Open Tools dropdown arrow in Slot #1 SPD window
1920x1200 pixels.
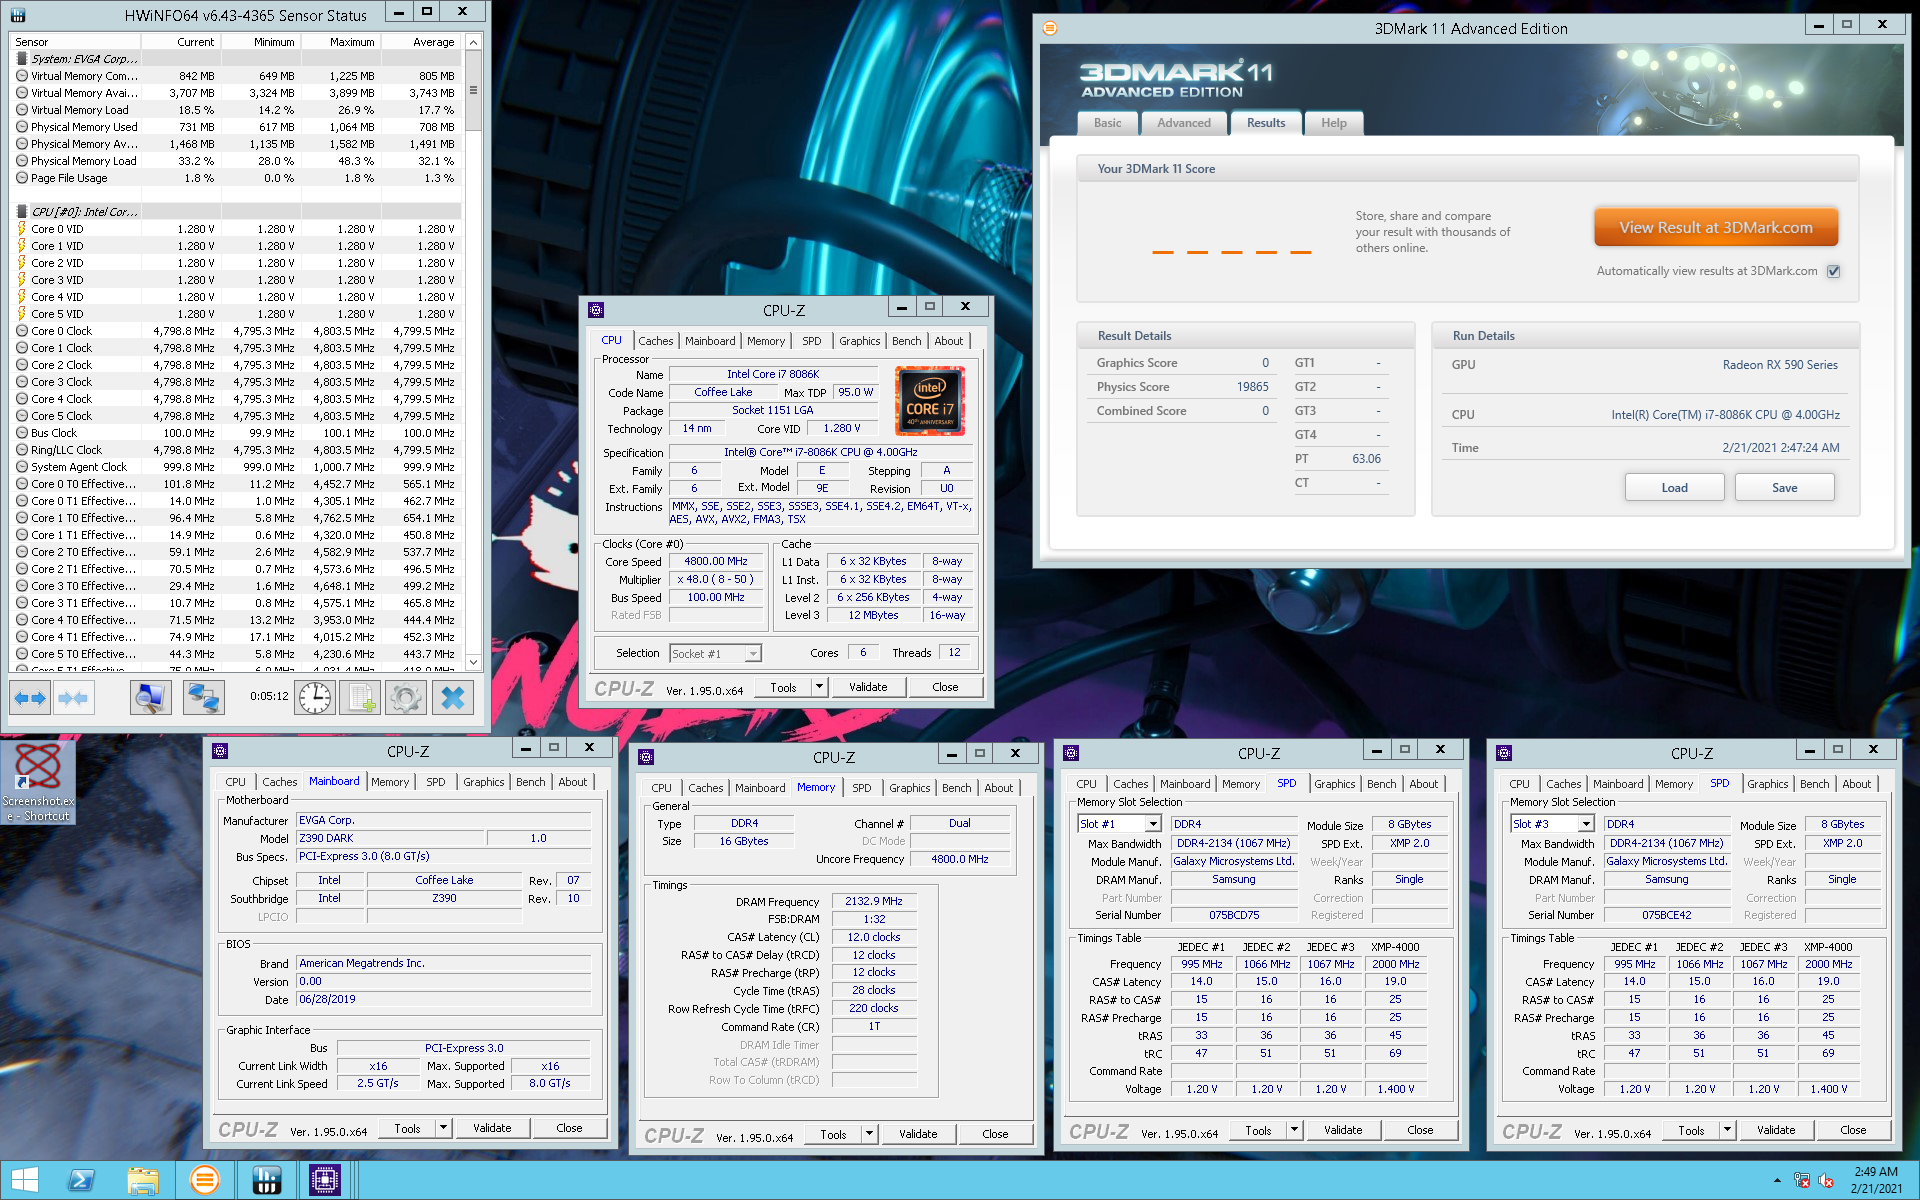tap(1294, 1130)
